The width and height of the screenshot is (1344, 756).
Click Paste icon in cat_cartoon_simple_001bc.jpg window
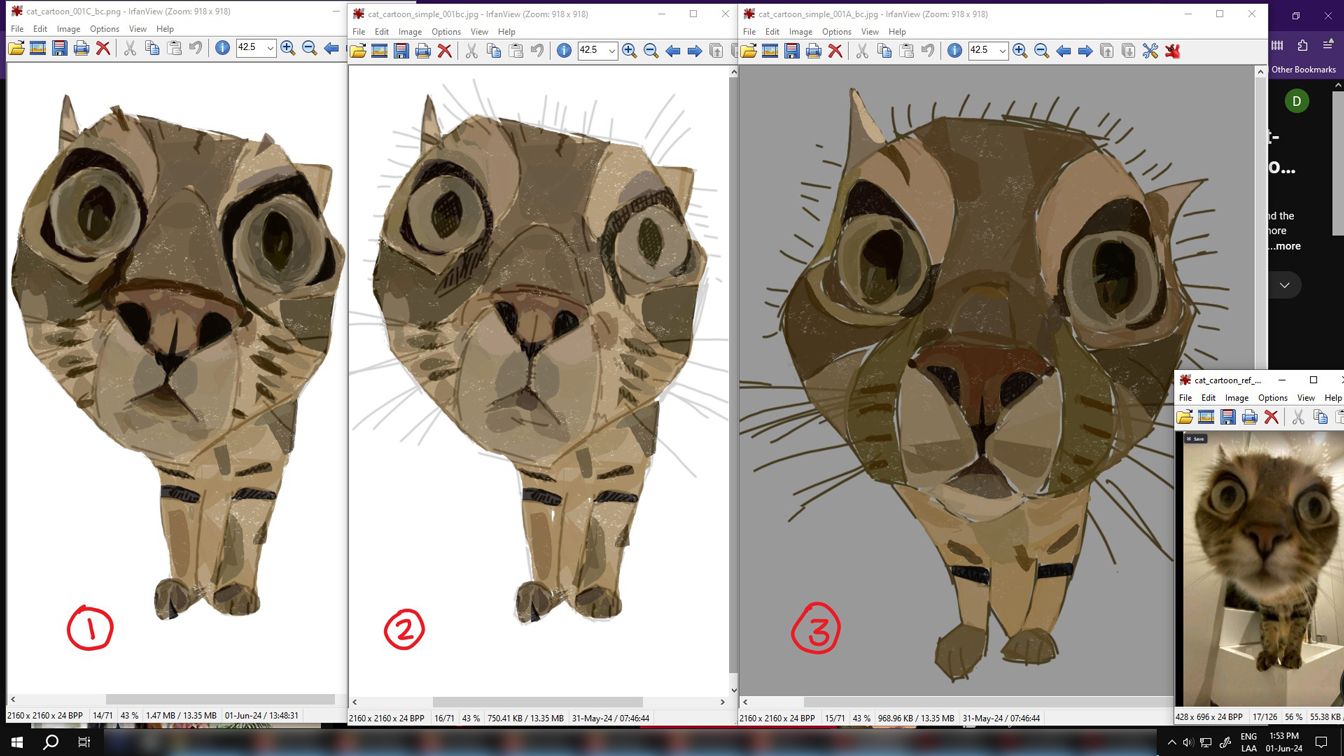pyautogui.click(x=516, y=51)
